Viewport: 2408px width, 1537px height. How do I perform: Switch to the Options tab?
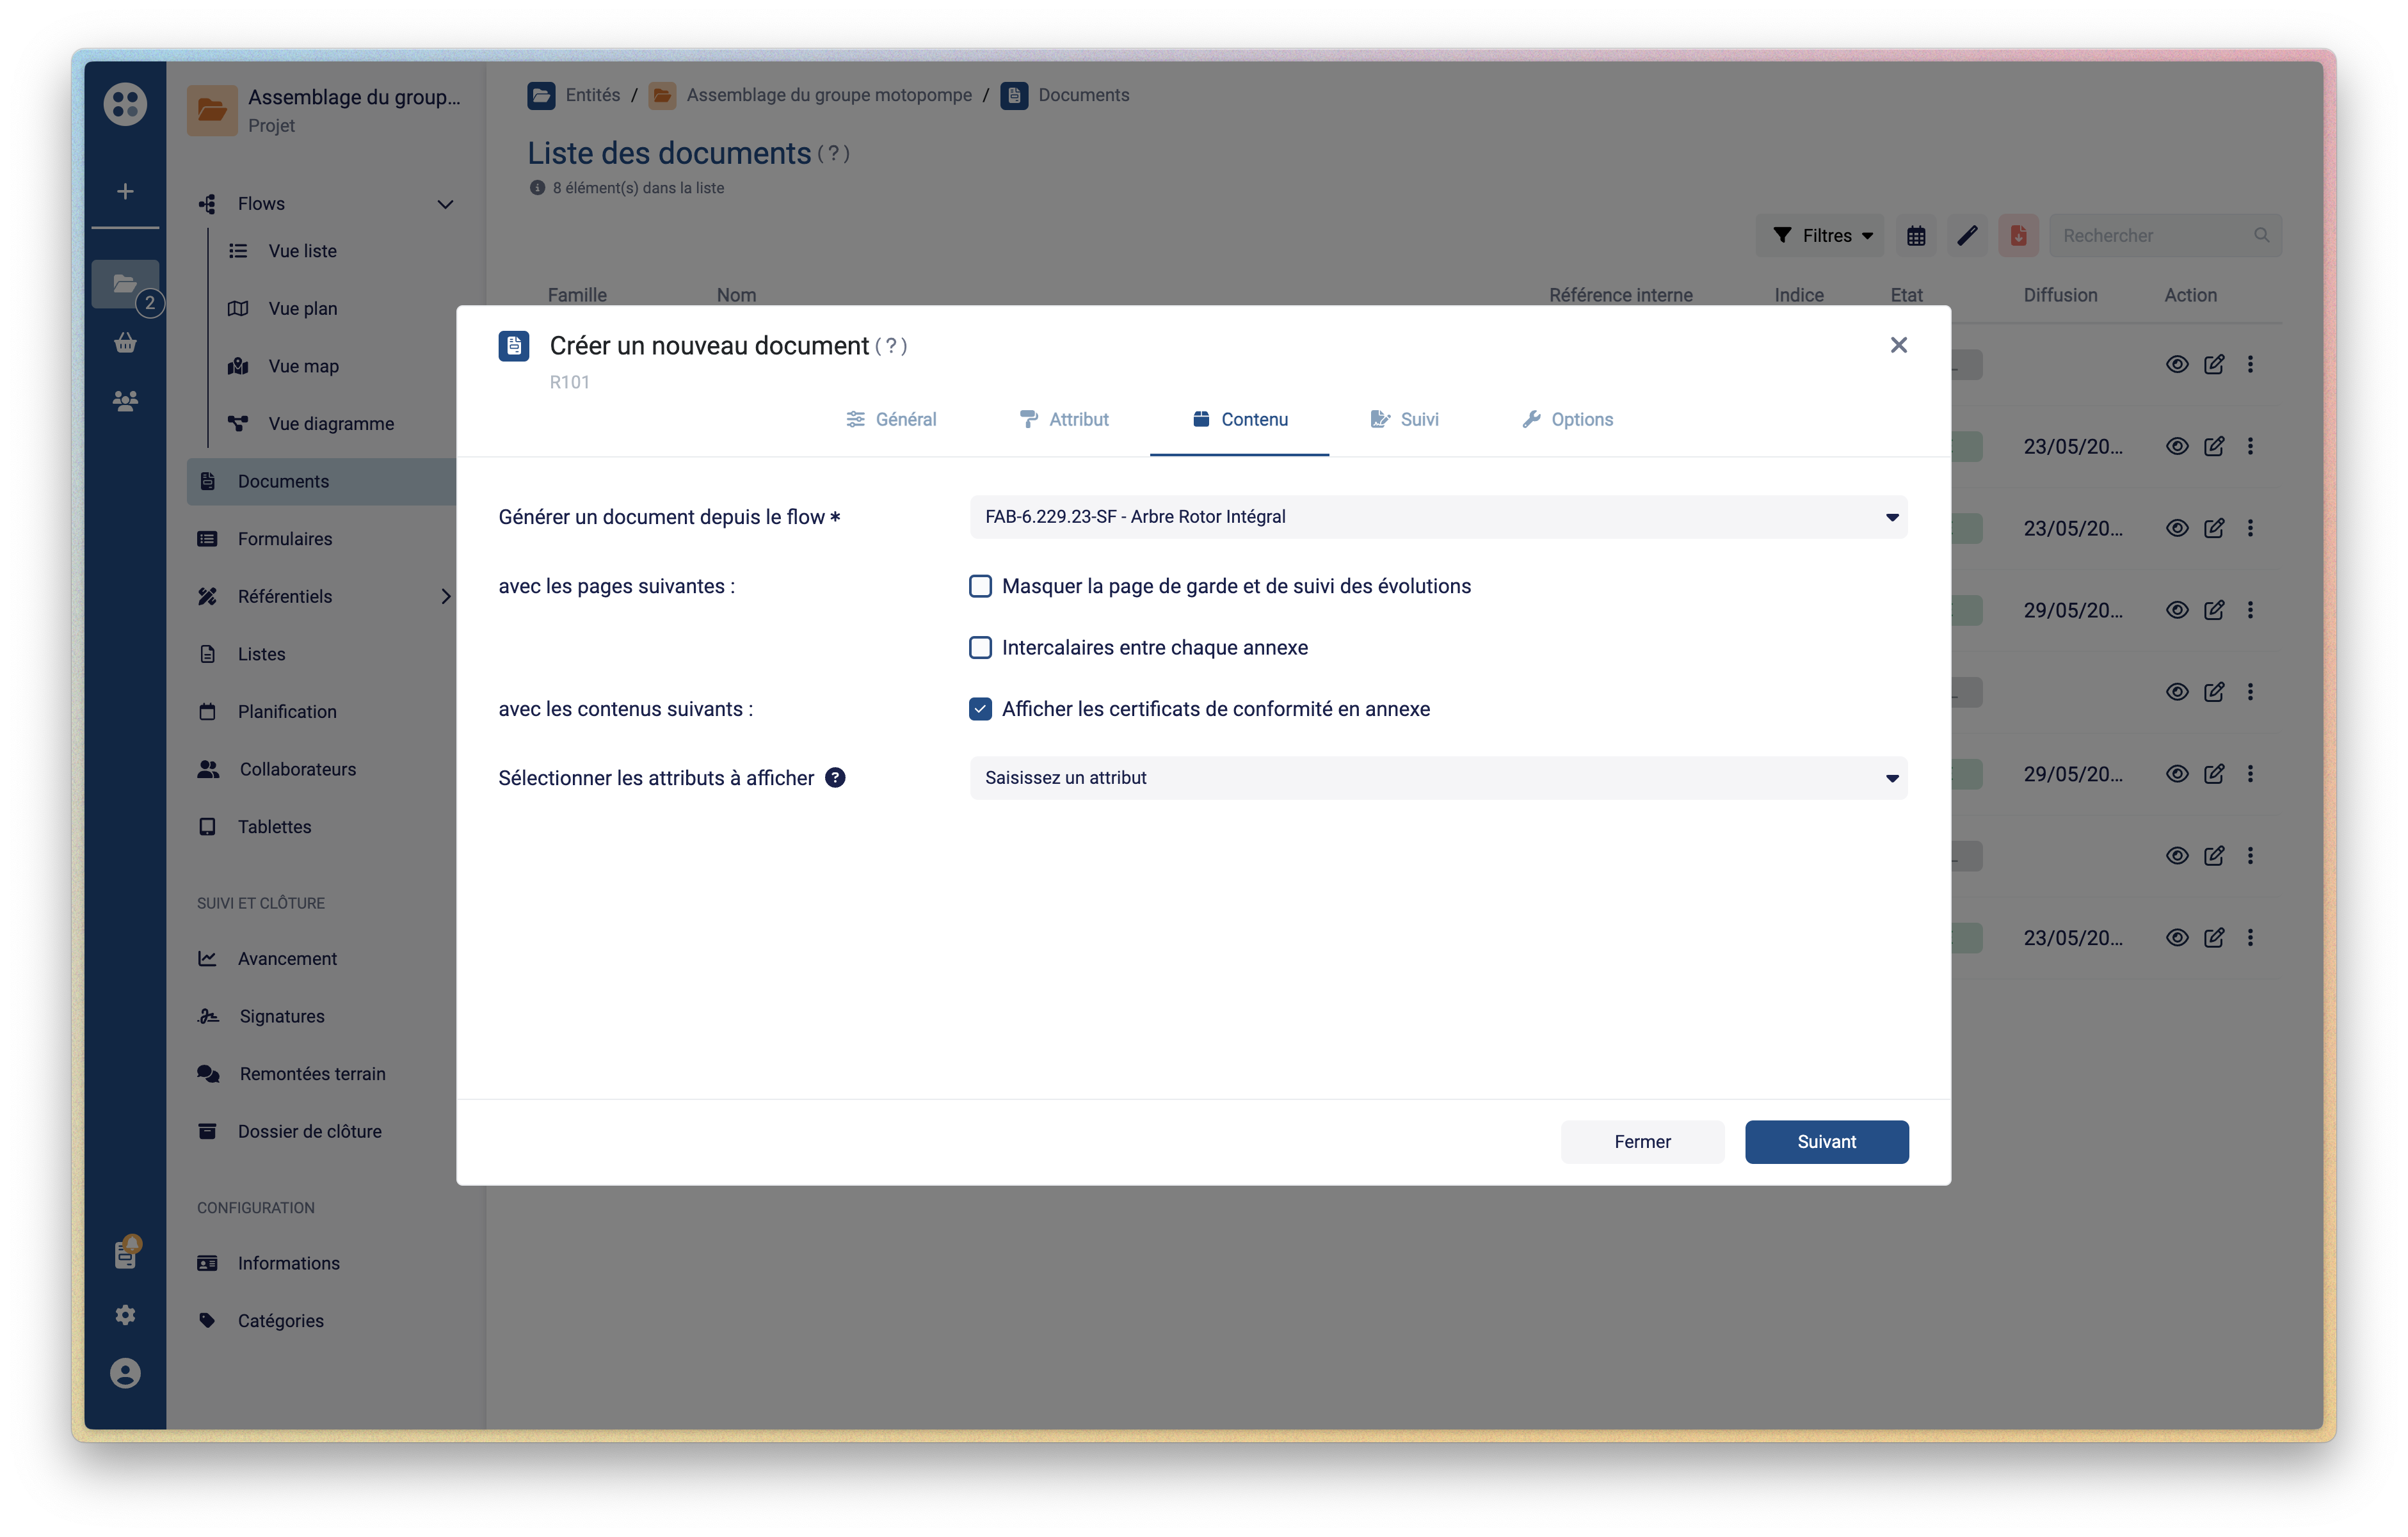tap(1567, 420)
